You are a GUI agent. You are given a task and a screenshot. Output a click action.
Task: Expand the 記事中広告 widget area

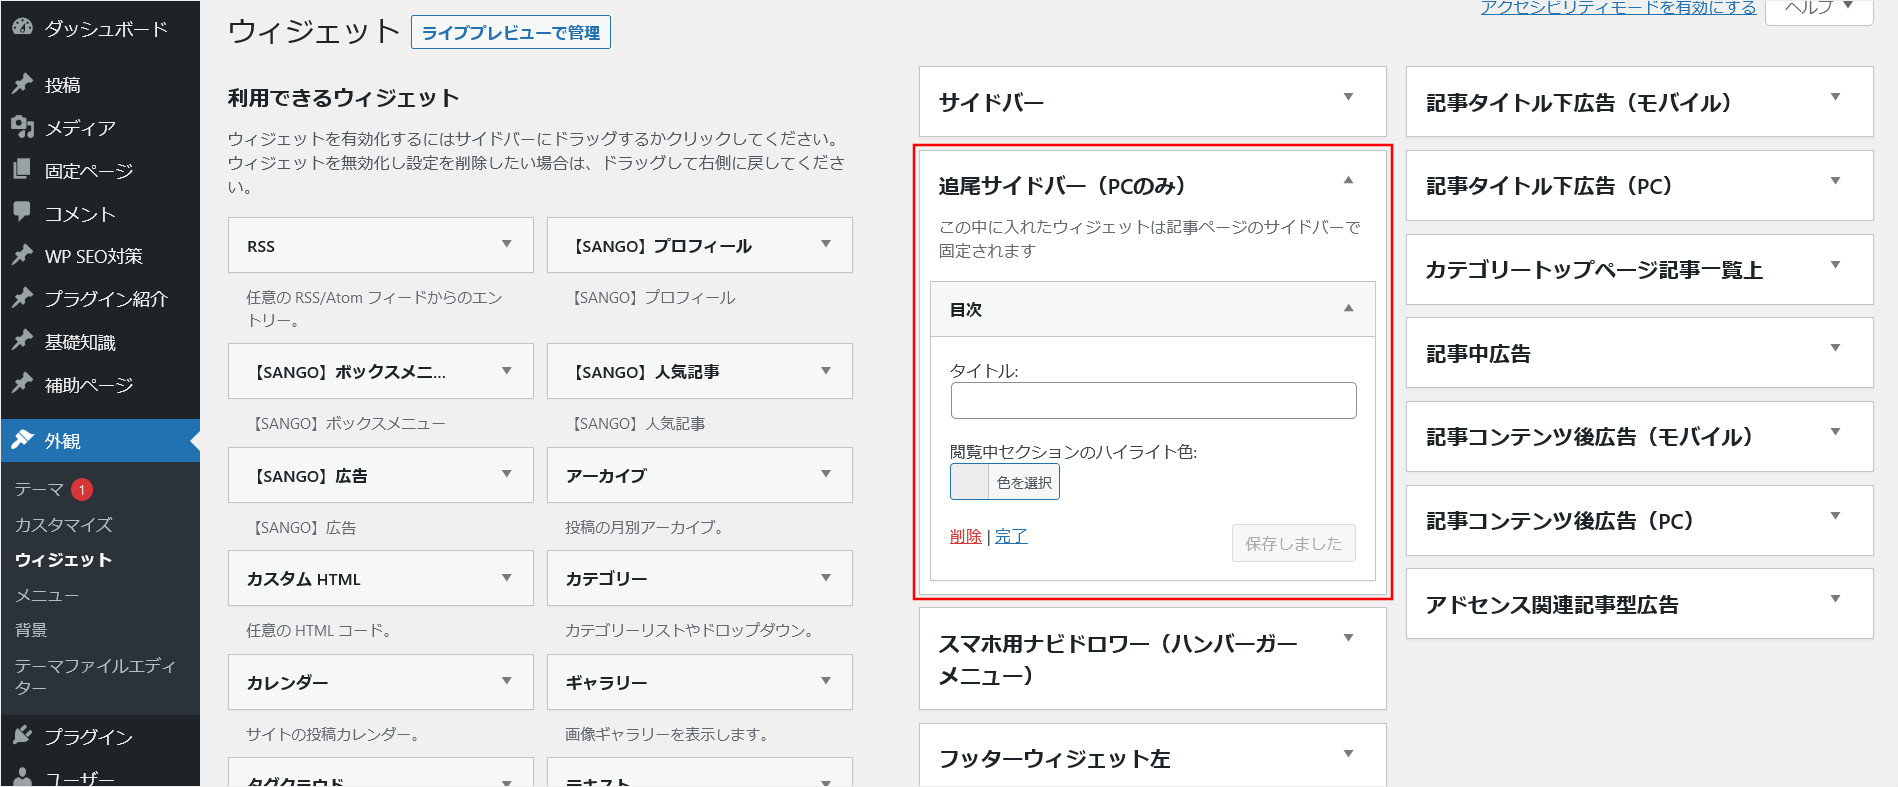coord(1834,349)
